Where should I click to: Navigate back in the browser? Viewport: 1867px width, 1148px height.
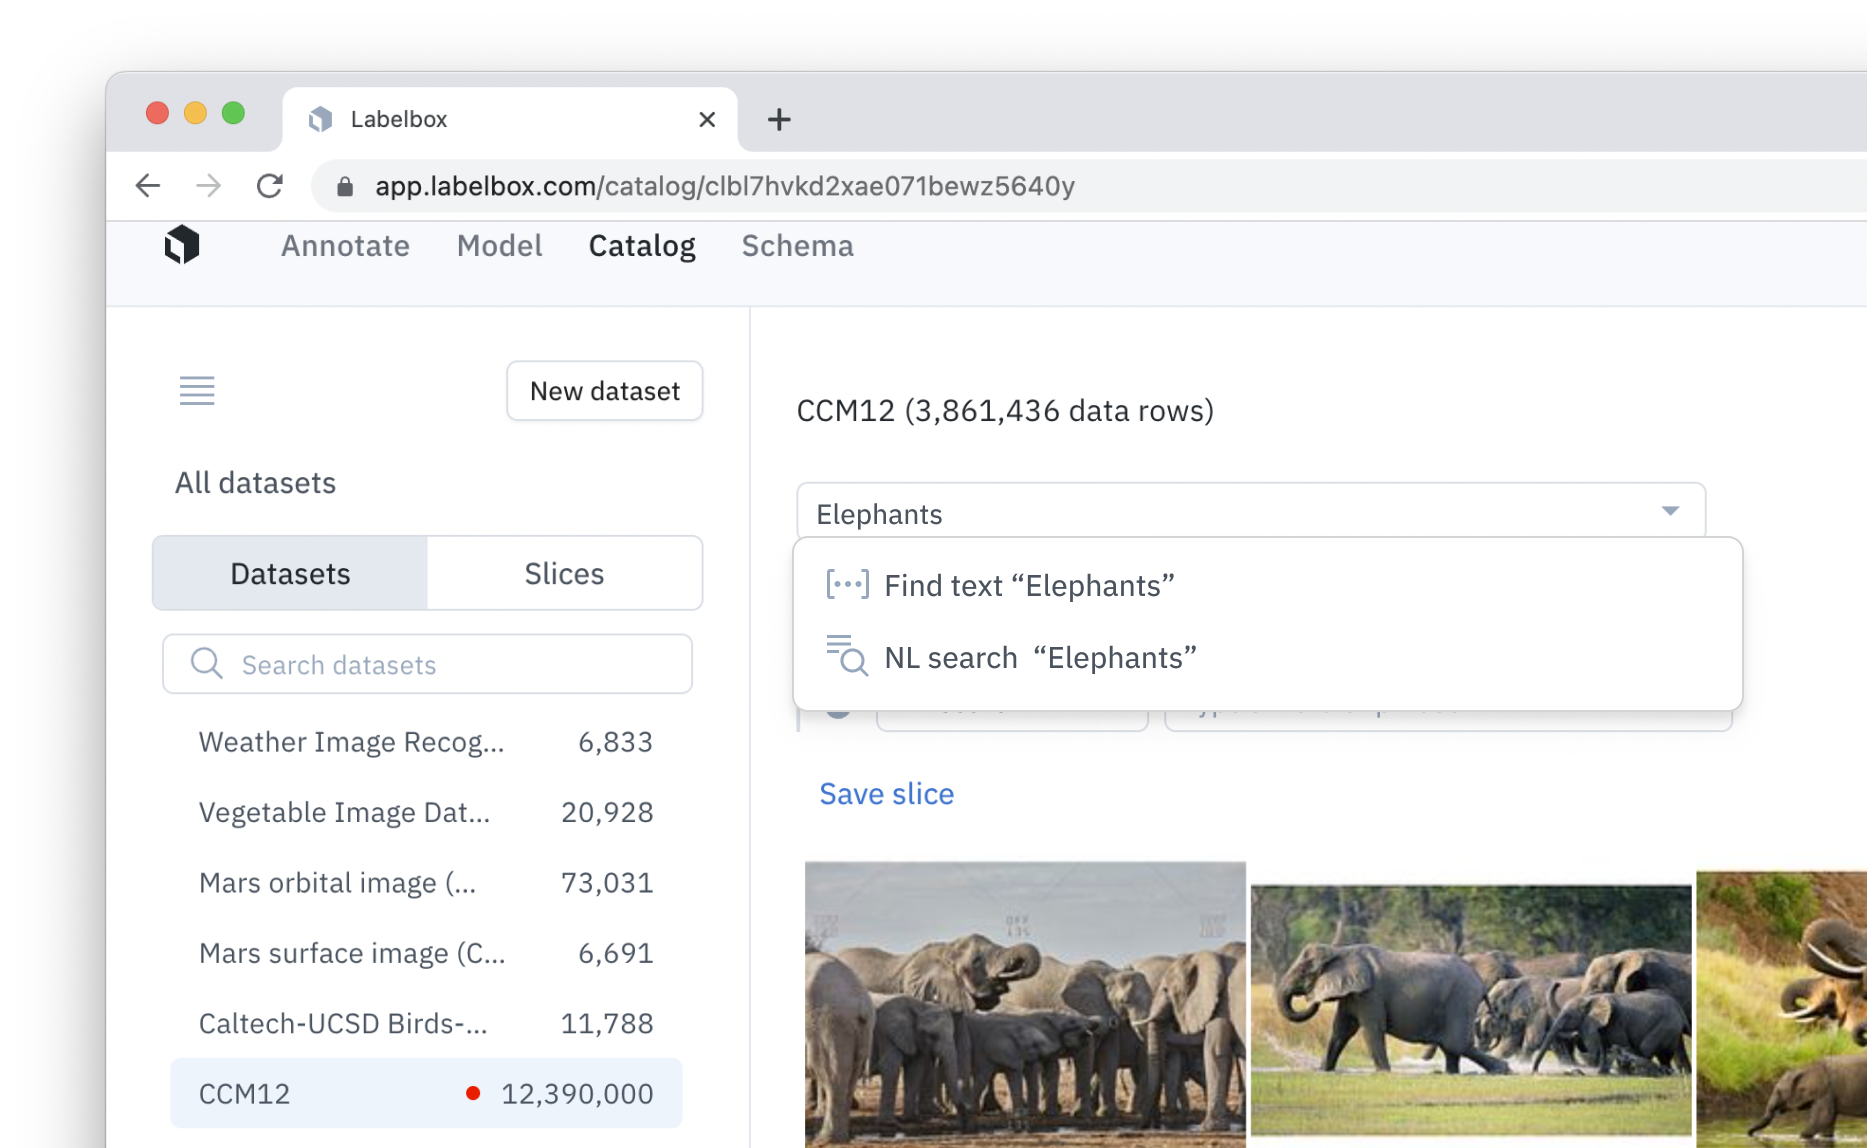[146, 185]
